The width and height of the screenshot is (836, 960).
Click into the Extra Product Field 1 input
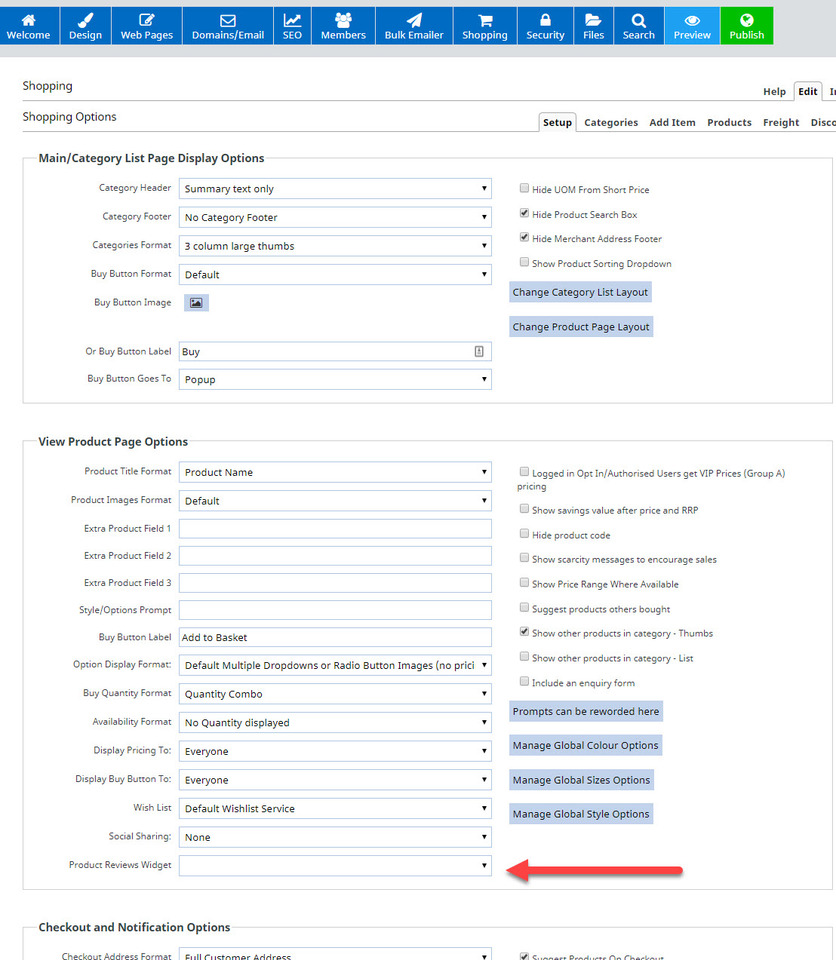pyautogui.click(x=335, y=529)
